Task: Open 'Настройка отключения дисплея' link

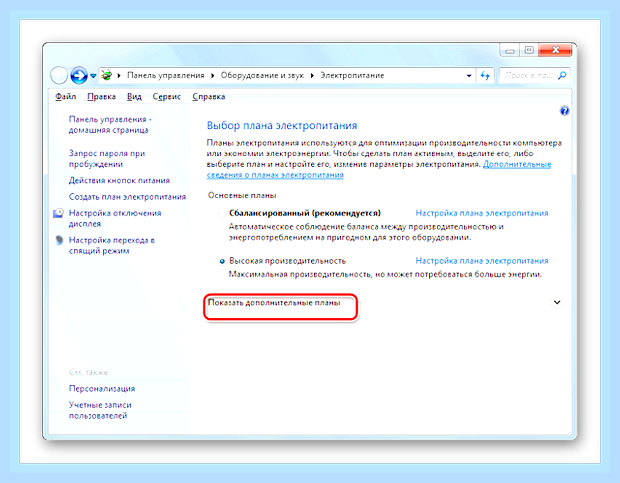Action: pos(115,218)
